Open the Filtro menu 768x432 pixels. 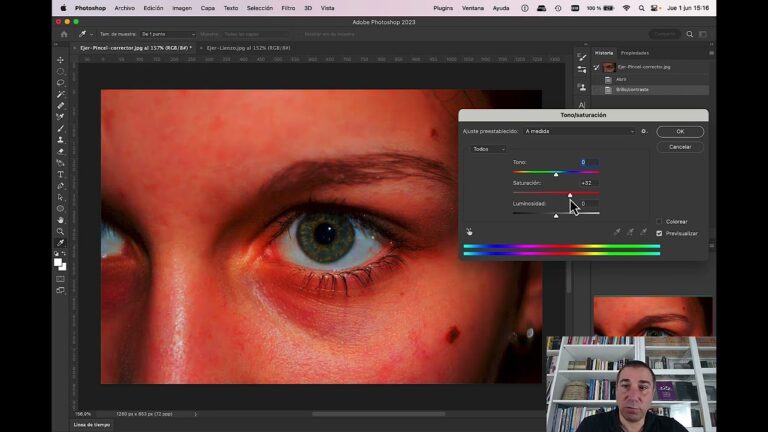[288, 8]
